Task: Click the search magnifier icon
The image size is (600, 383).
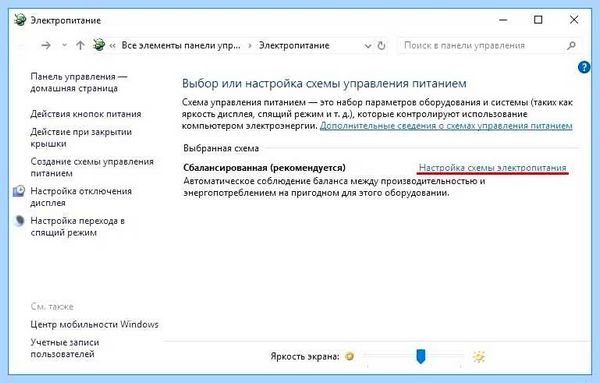Action: point(571,46)
